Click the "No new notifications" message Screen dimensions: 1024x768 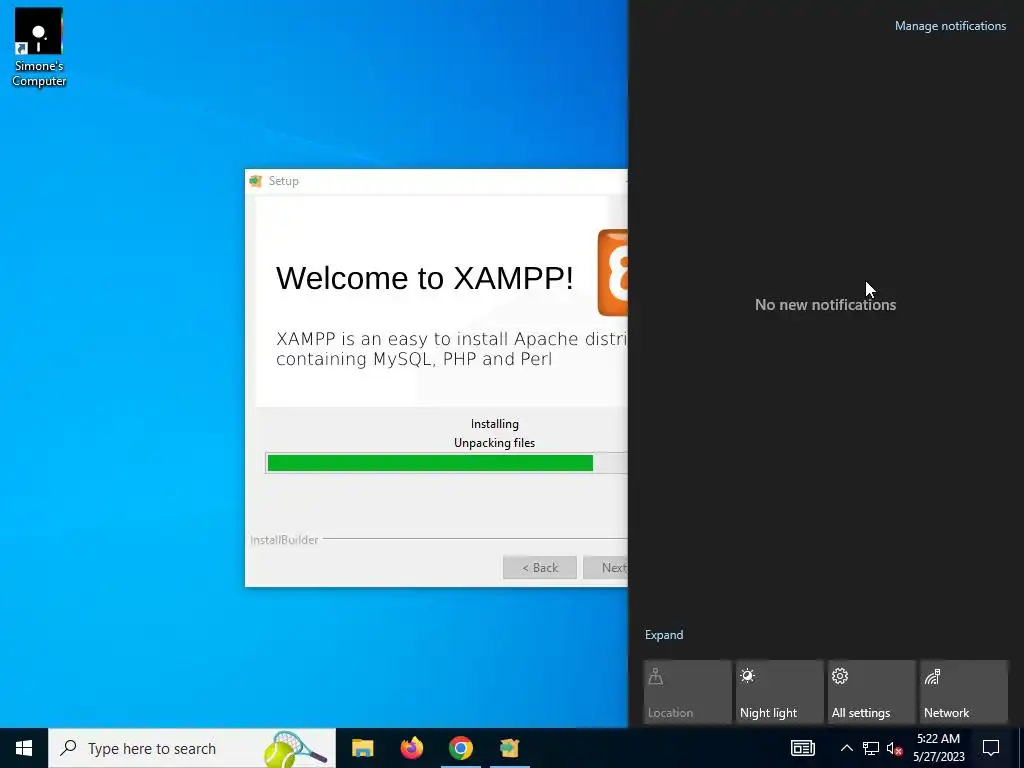pyautogui.click(x=825, y=304)
